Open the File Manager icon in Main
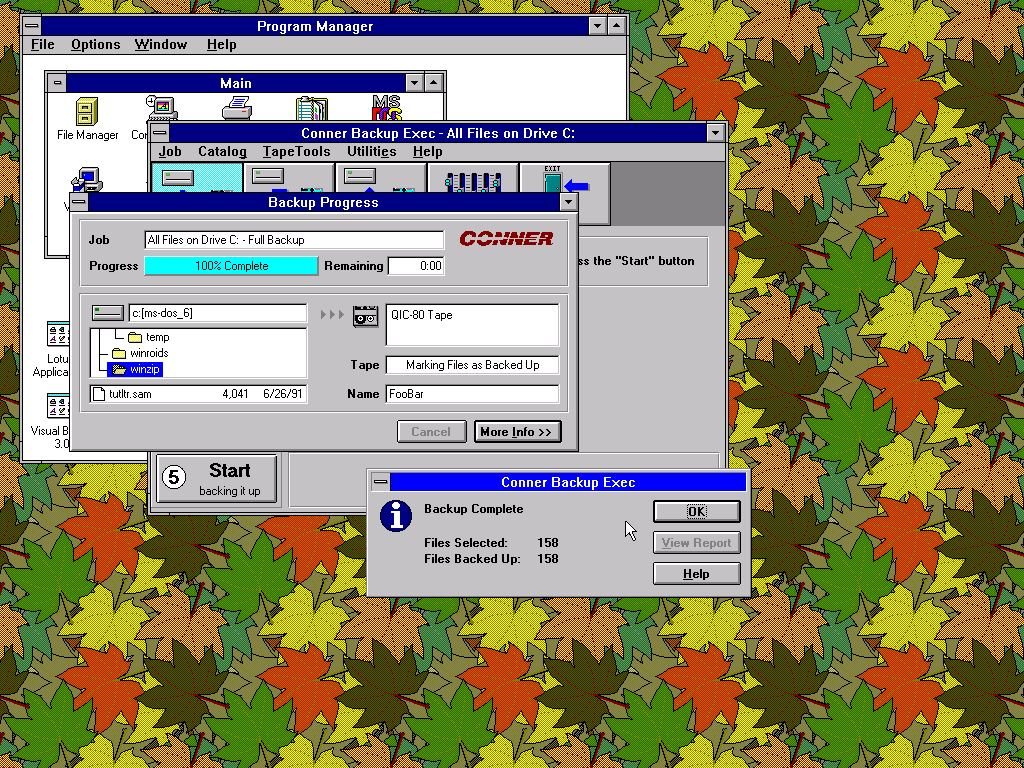Image resolution: width=1024 pixels, height=768 pixels. [x=87, y=112]
